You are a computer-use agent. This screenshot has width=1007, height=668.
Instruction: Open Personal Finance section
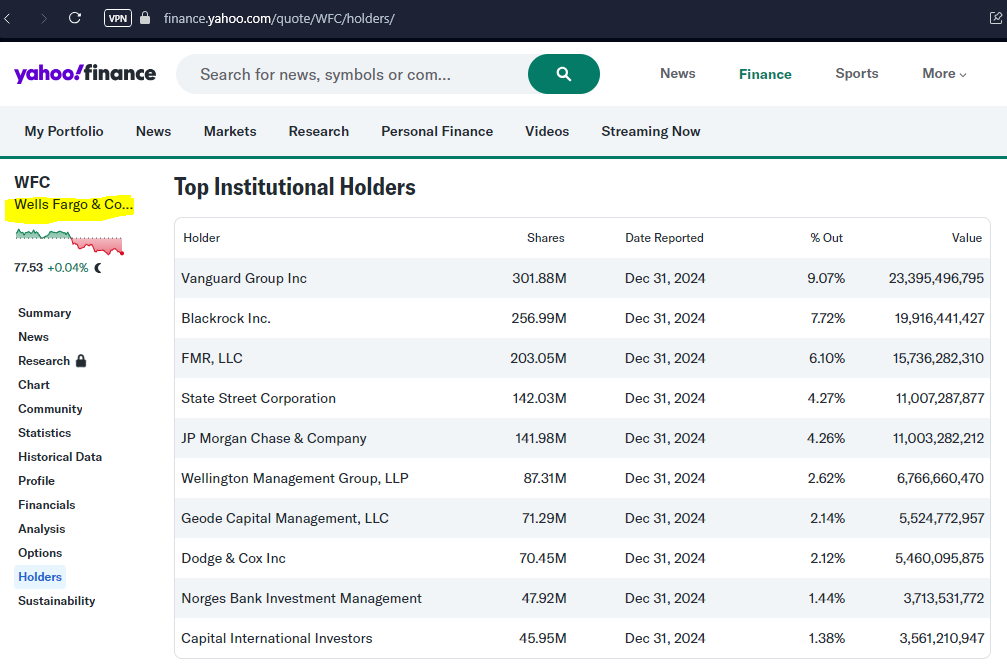(437, 131)
